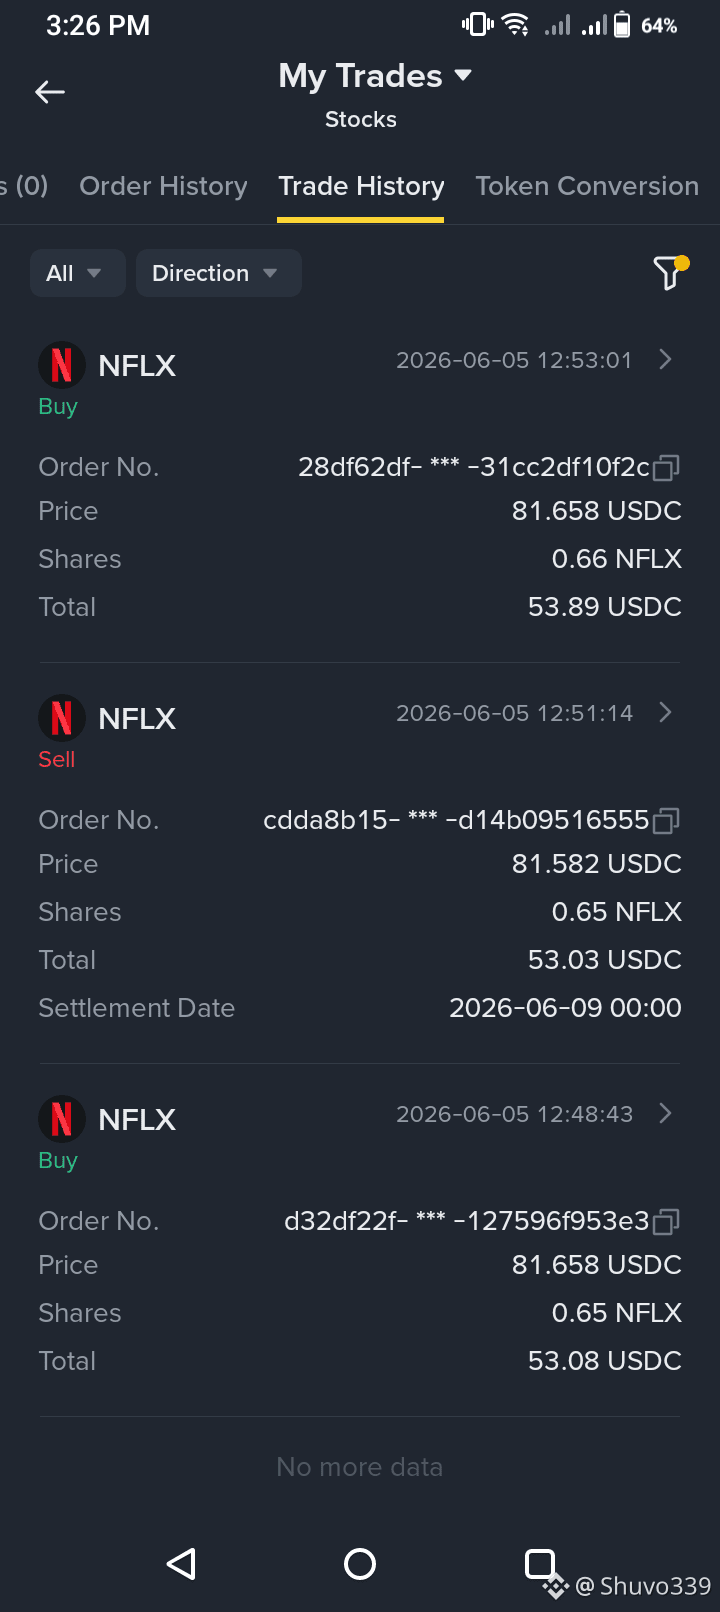Copy order number cdda8b15
This screenshot has height=1612, width=720.
click(x=666, y=820)
